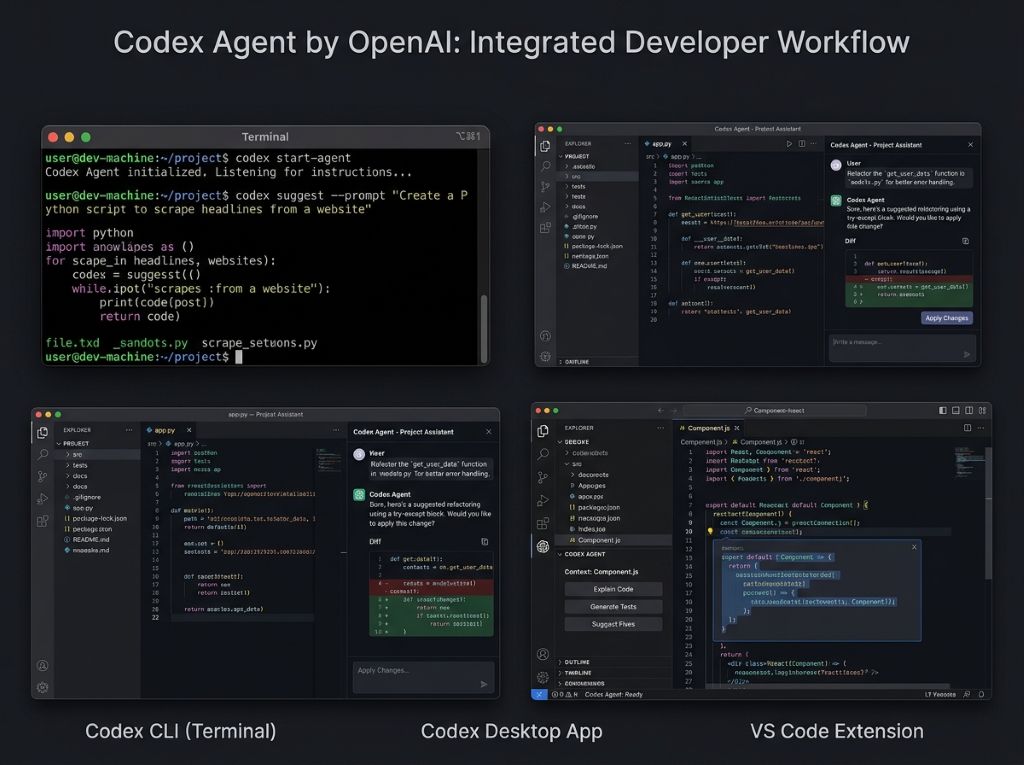Click the send arrow in the top-right window message box

tap(967, 354)
